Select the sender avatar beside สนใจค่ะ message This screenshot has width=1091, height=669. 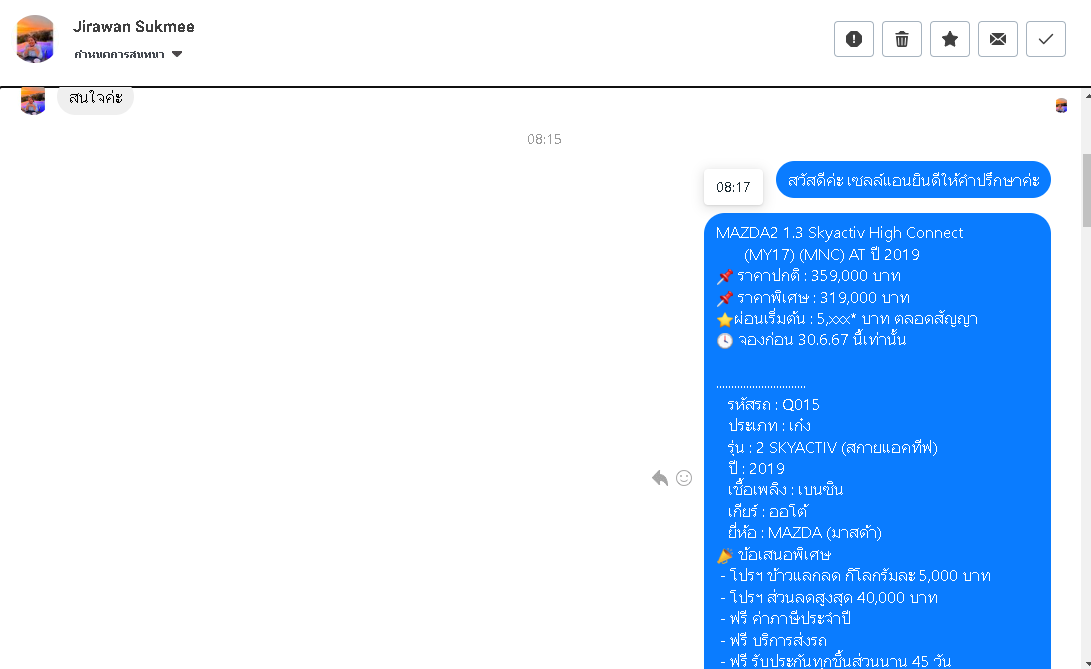coord(33,101)
